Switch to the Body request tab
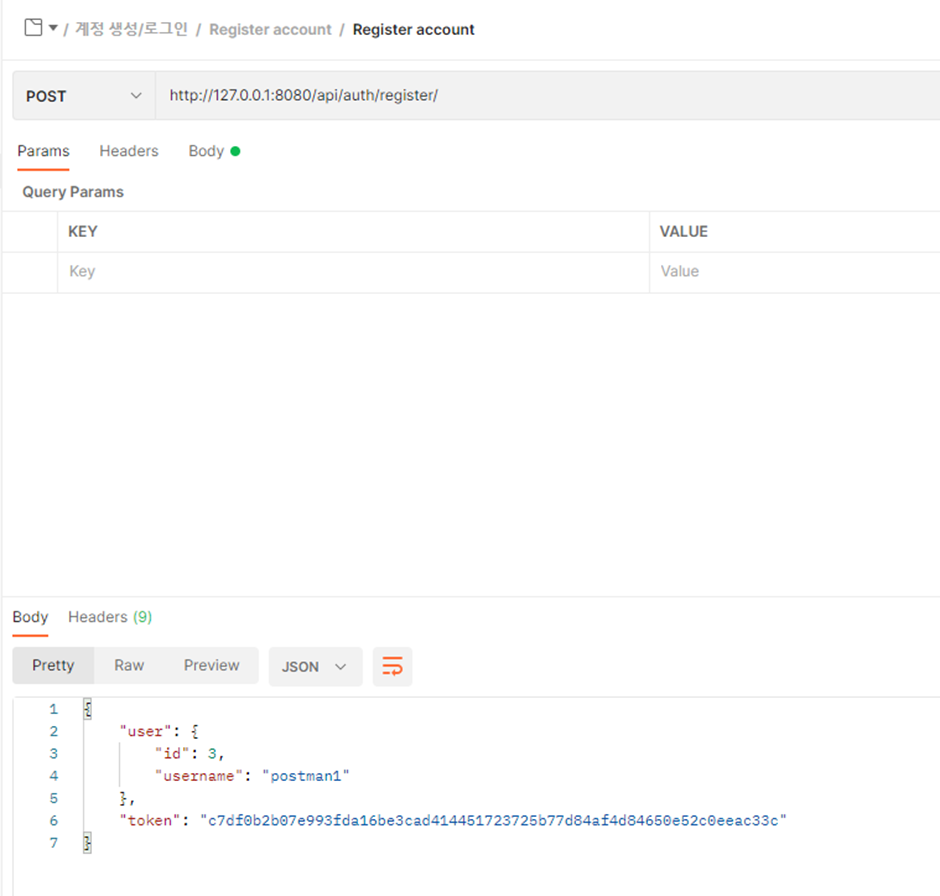The width and height of the screenshot is (940, 896). 206,151
